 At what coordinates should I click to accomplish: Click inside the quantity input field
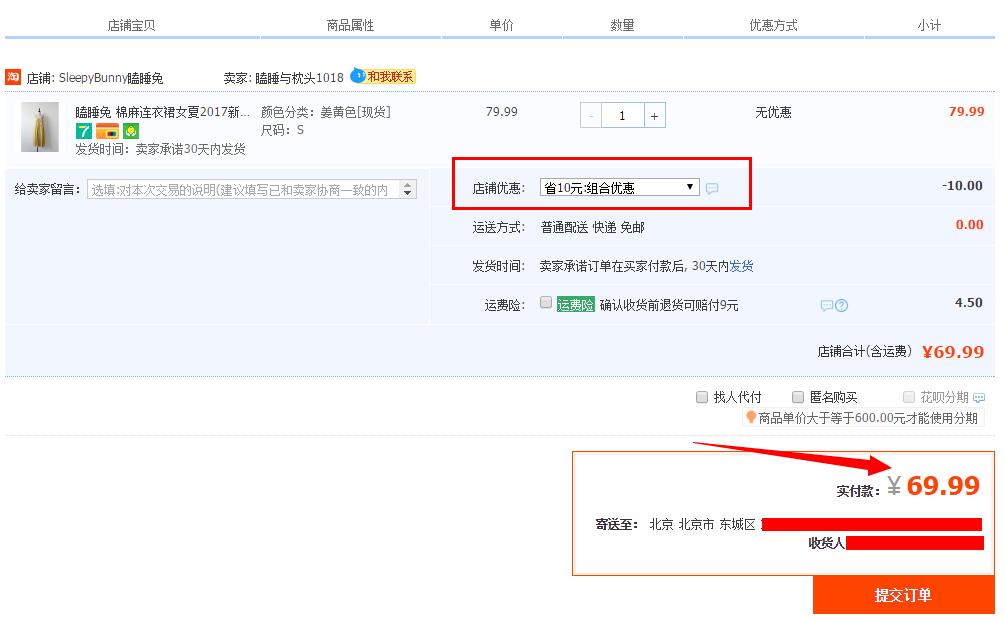click(x=622, y=115)
